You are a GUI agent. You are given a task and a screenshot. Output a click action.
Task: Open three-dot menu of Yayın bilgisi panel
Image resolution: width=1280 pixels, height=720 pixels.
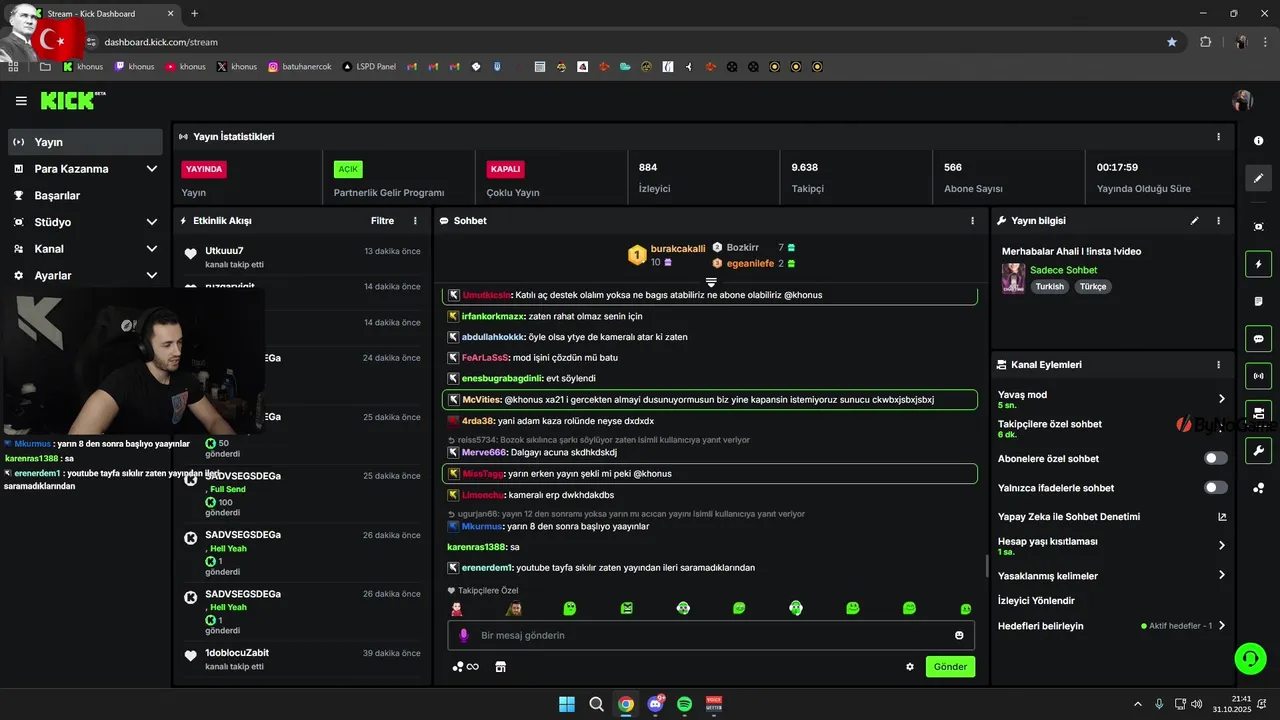coord(1218,221)
